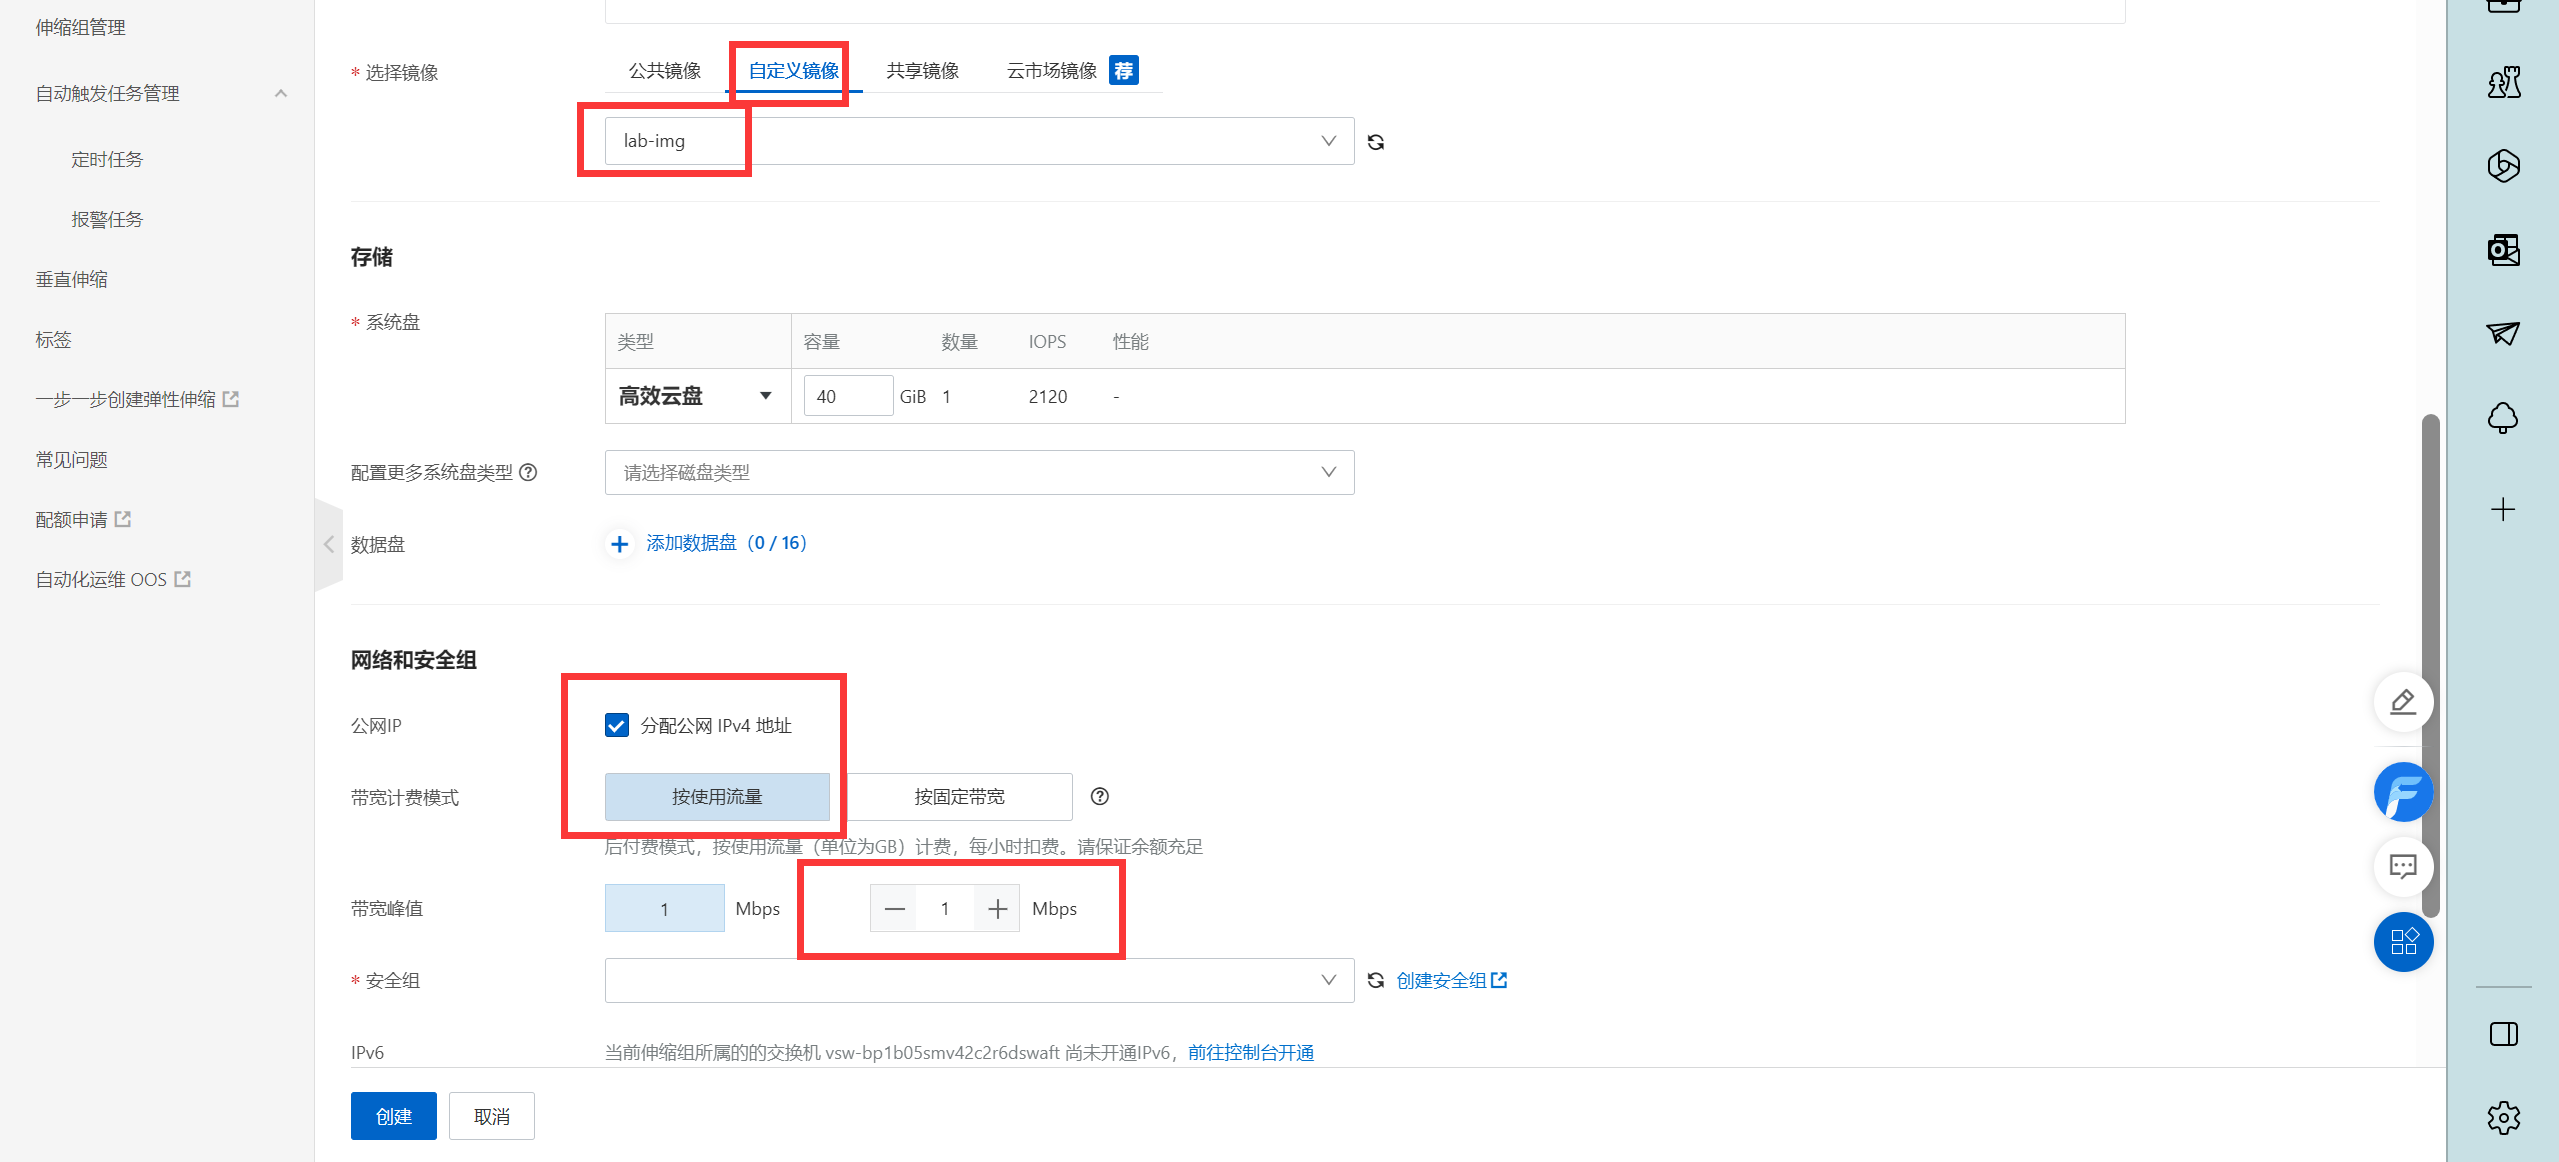Open 伸缩组管理 in the left menu
Image resolution: width=2559 pixels, height=1162 pixels.
tap(81, 27)
